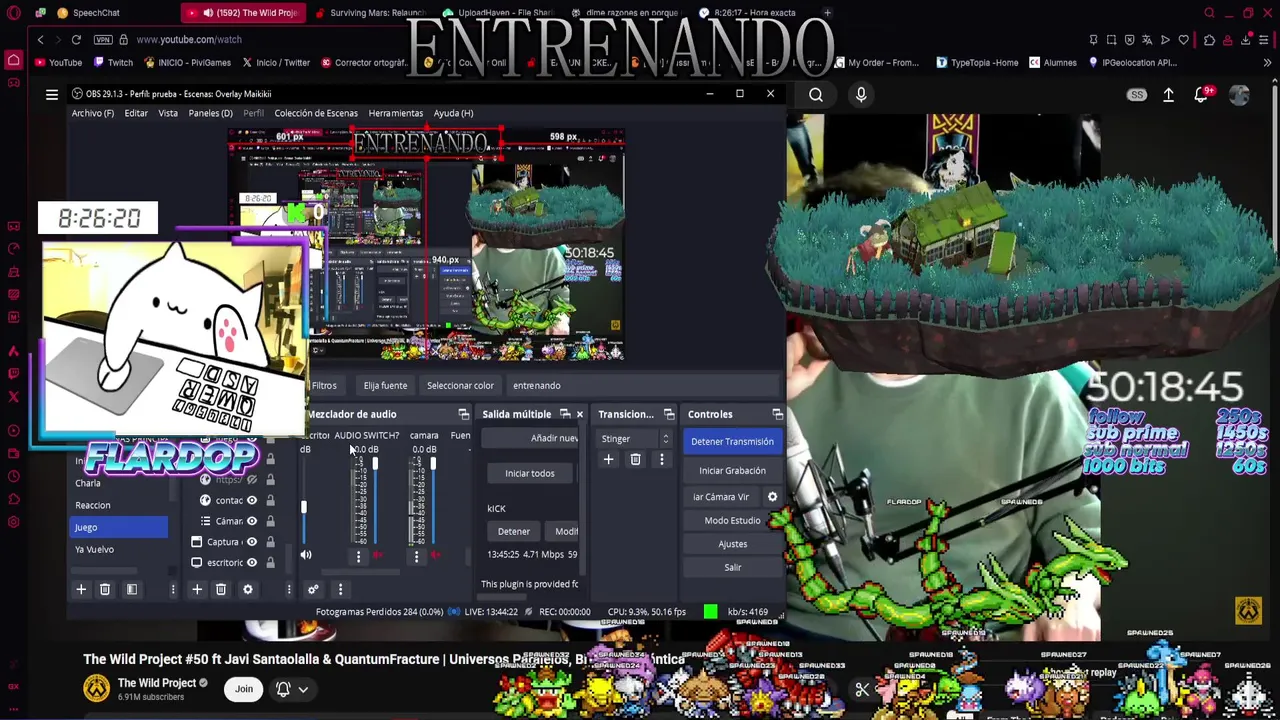Open Twitch bookmark in bookmarks bar

coord(113,62)
